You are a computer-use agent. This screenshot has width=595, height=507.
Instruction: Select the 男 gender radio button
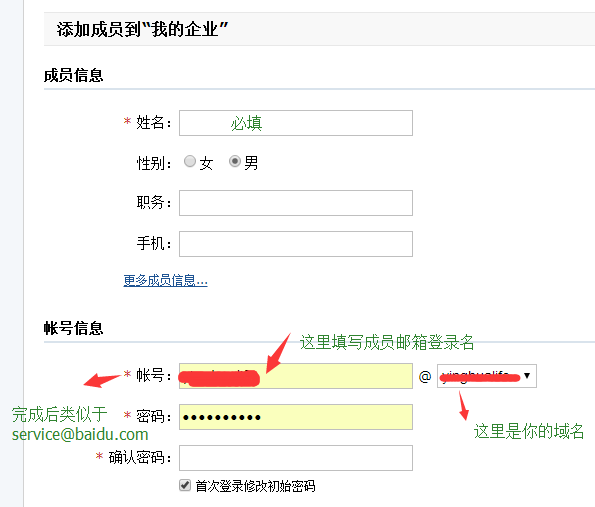(235, 161)
